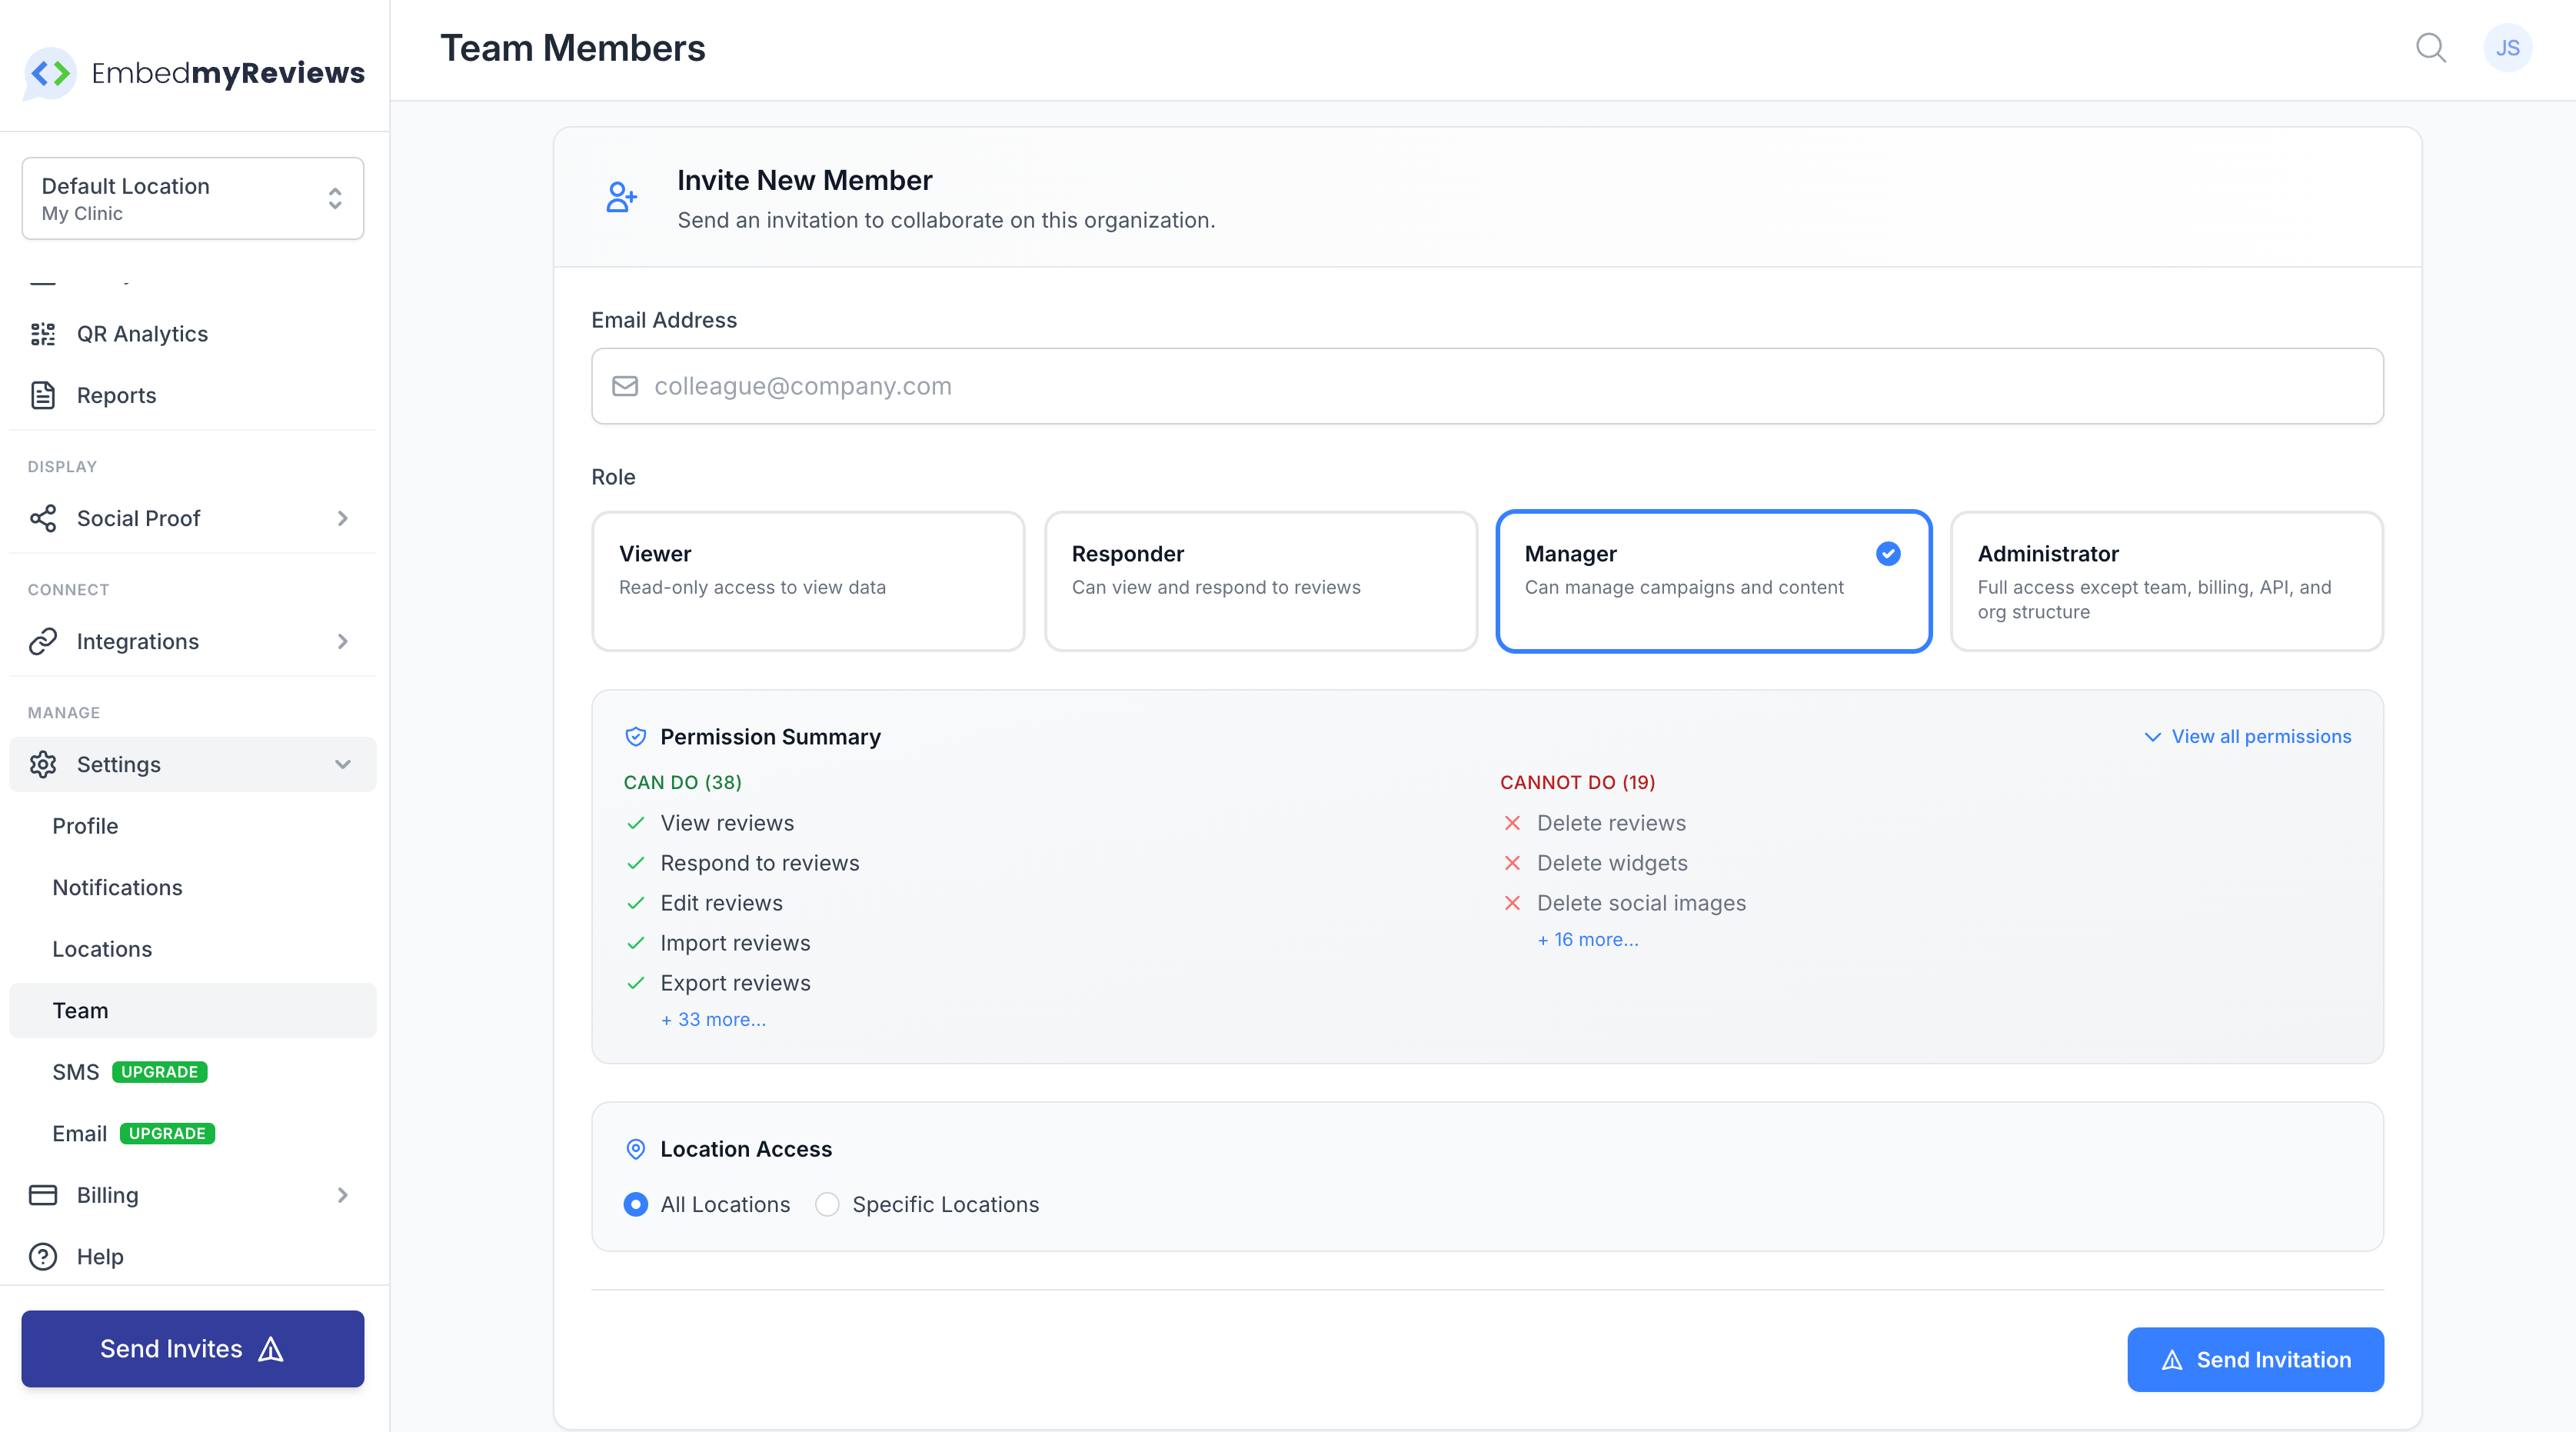2576x1432 pixels.
Task: Click the Integrations link icon
Action: tap(43, 641)
